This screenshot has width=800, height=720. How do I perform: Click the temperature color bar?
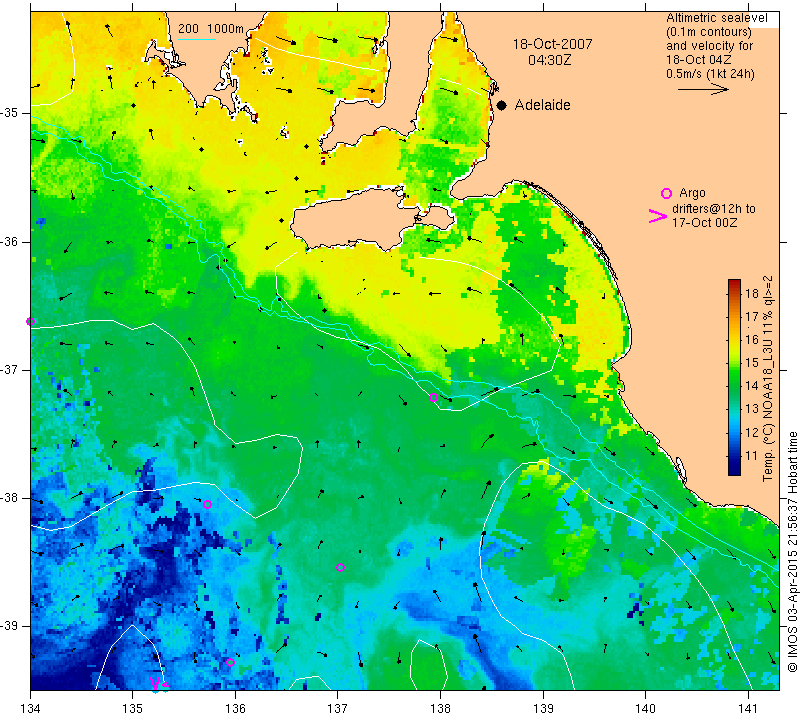(x=734, y=377)
